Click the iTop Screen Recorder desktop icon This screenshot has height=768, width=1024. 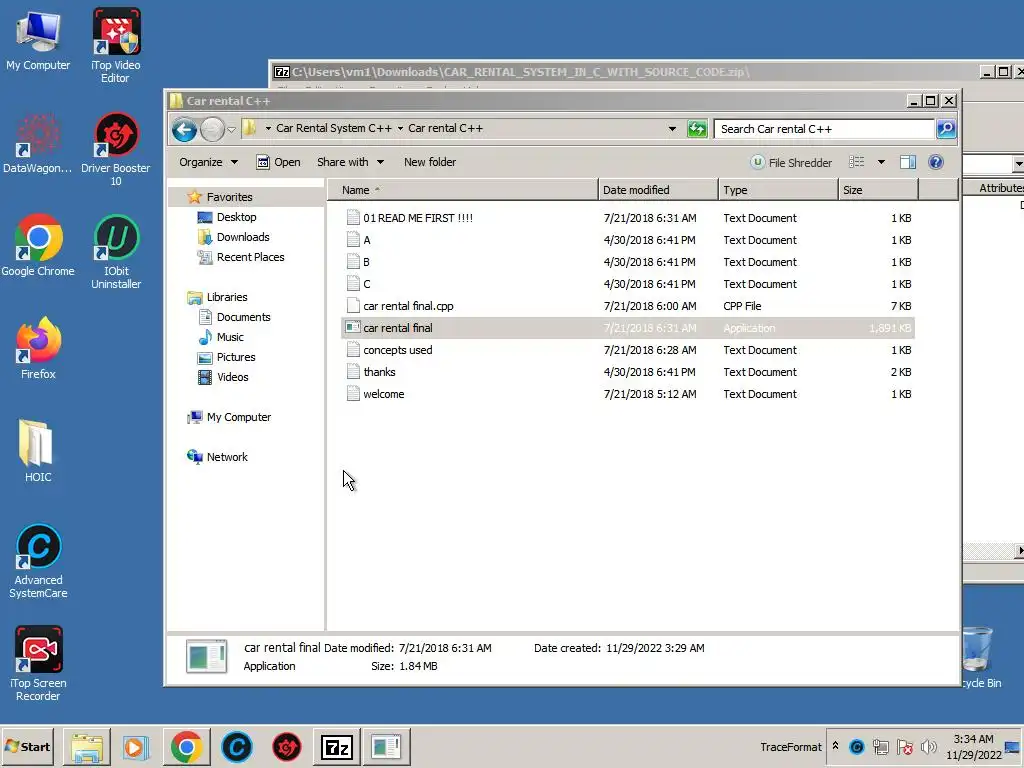coord(38,664)
